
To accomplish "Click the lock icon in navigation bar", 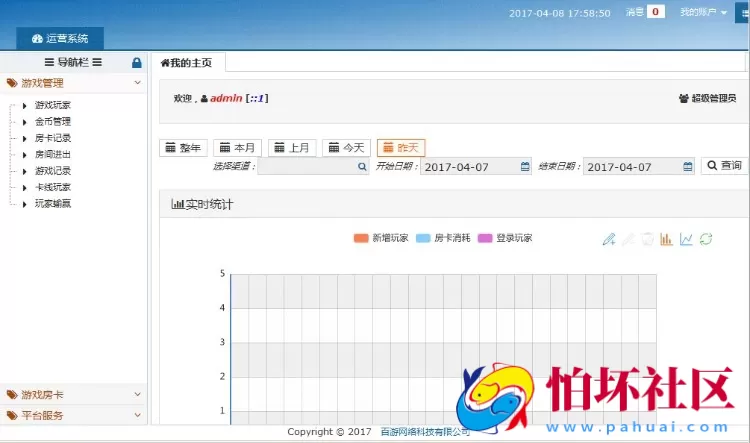I will [137, 63].
